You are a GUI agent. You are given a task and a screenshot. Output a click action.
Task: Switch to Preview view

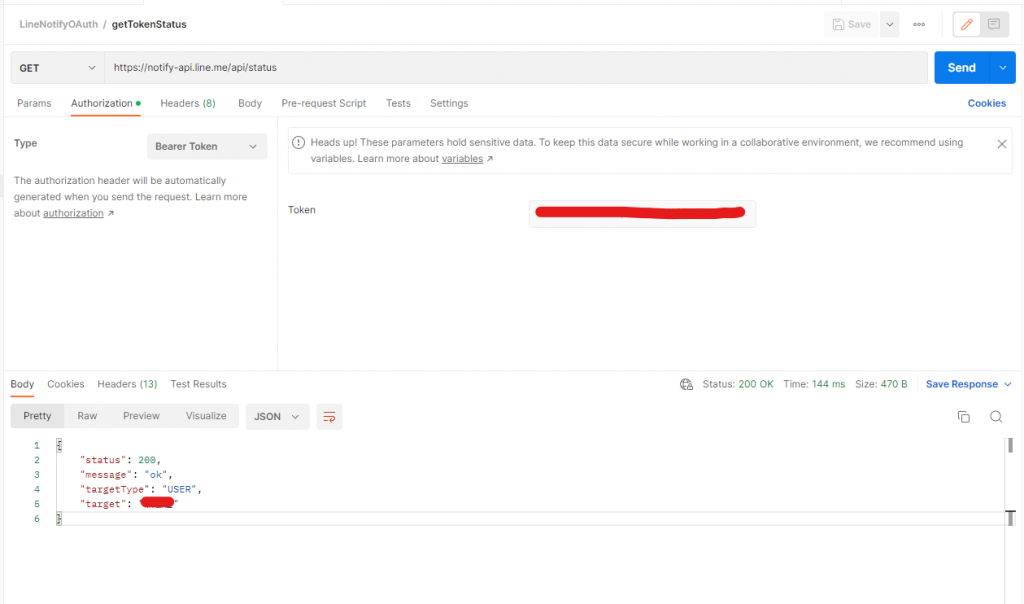(141, 416)
